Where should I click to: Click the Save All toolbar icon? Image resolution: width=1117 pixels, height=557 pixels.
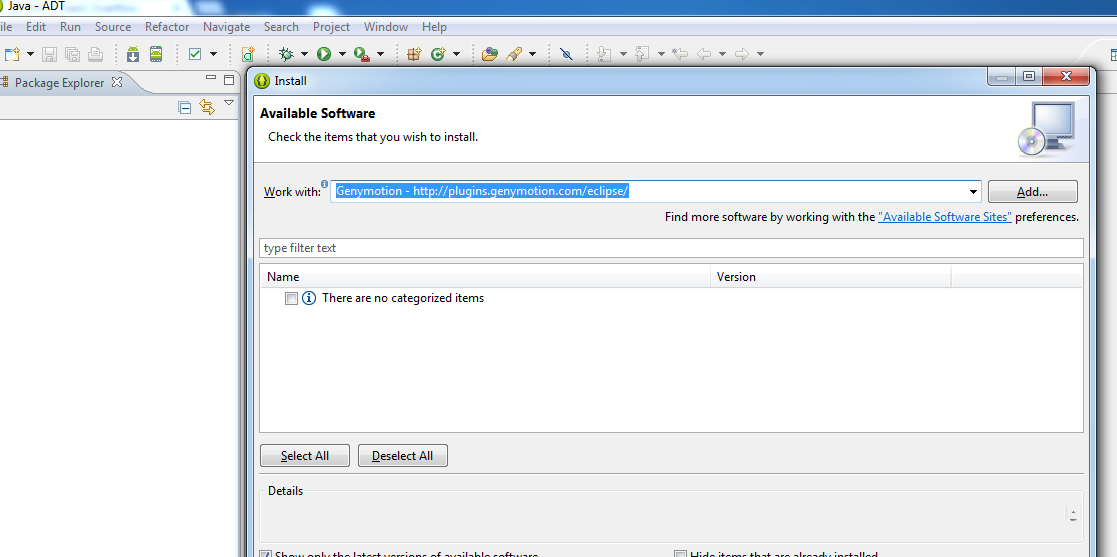(x=72, y=54)
